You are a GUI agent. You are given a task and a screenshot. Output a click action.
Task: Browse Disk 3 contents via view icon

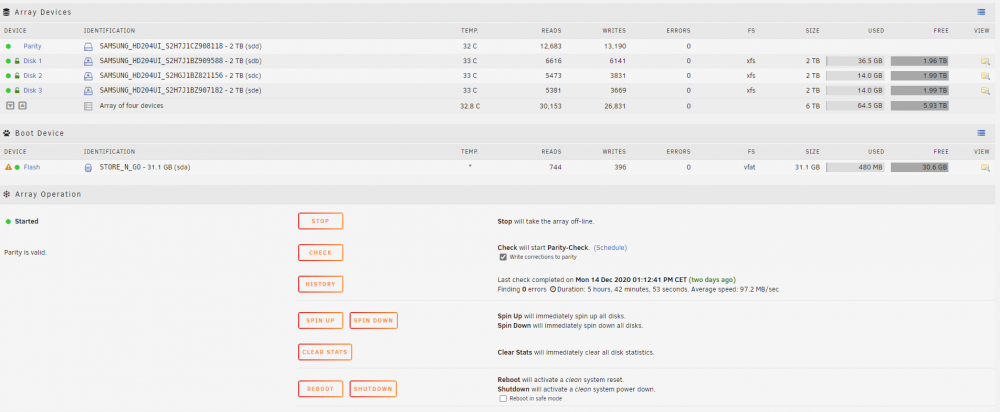[x=985, y=91]
